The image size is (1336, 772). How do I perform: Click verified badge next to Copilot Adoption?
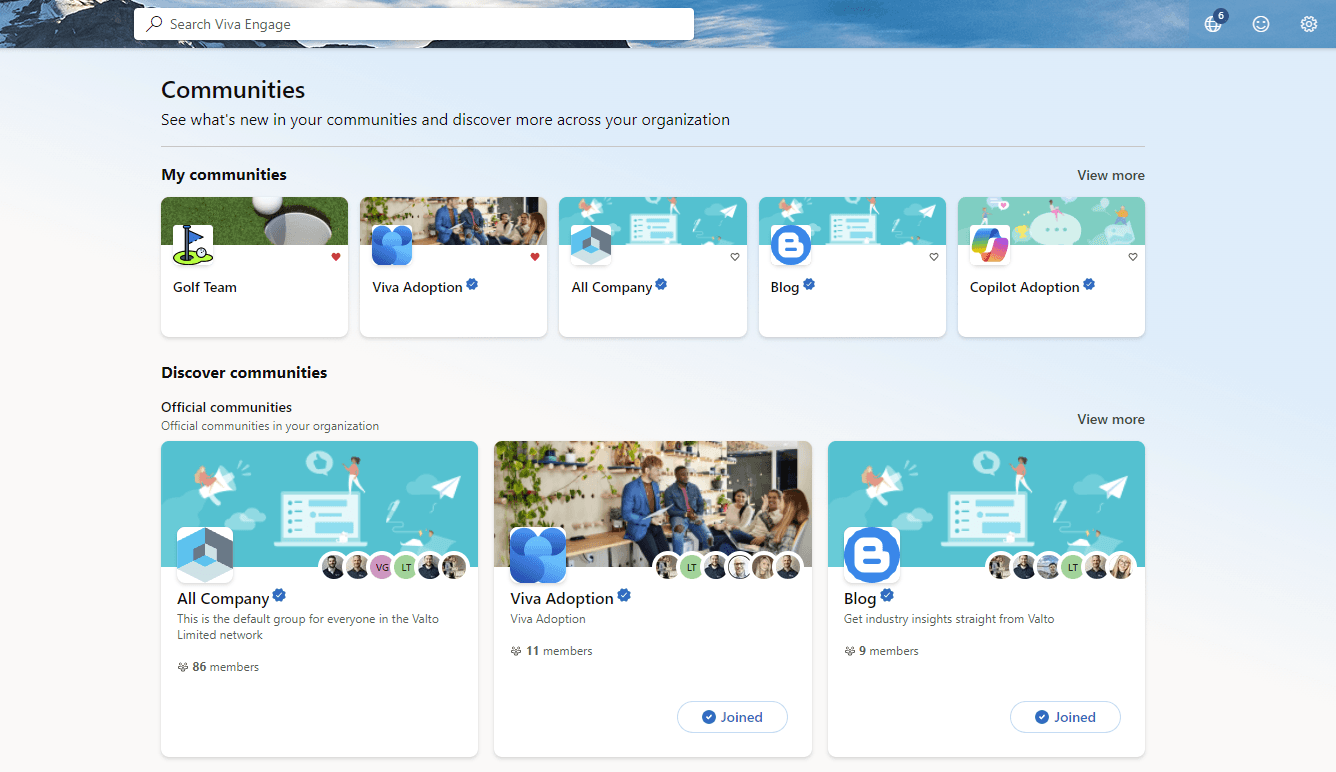click(x=1089, y=285)
